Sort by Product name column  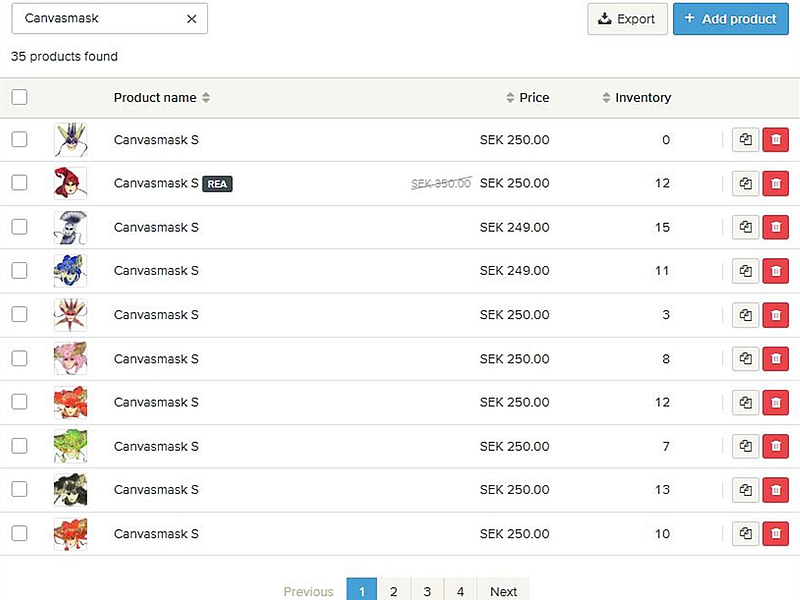coord(162,98)
